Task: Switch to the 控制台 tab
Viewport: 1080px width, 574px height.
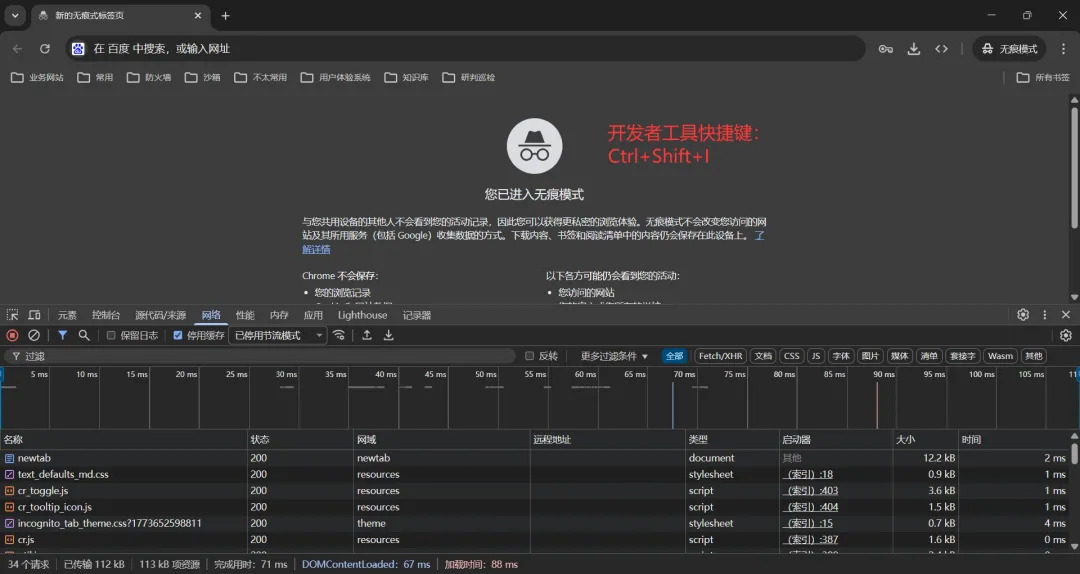Action: (105, 315)
